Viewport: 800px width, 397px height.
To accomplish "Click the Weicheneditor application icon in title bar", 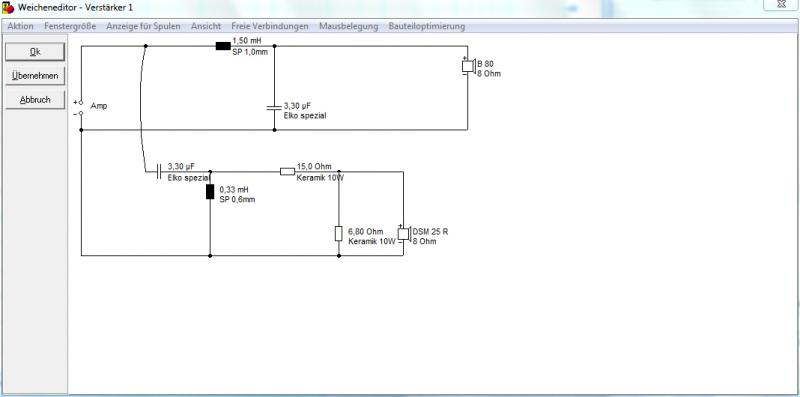I will [8, 8].
